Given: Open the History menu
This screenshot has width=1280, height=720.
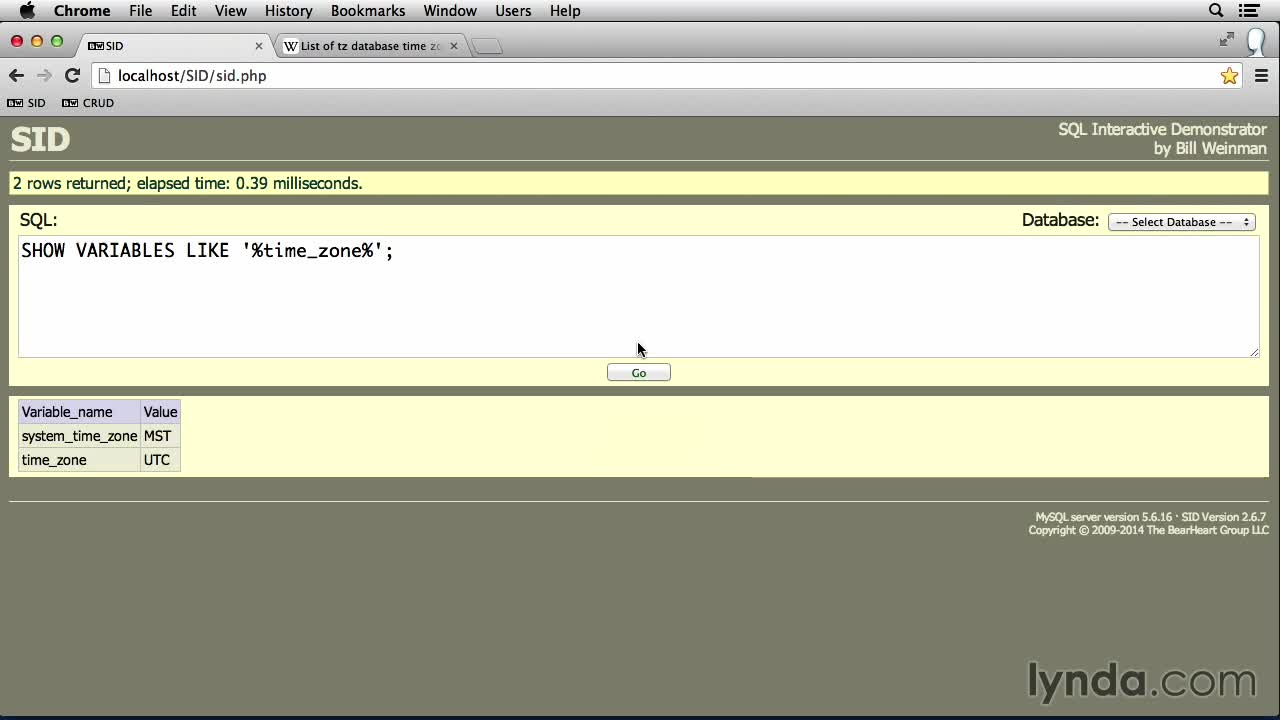Looking at the screenshot, I should 289,11.
